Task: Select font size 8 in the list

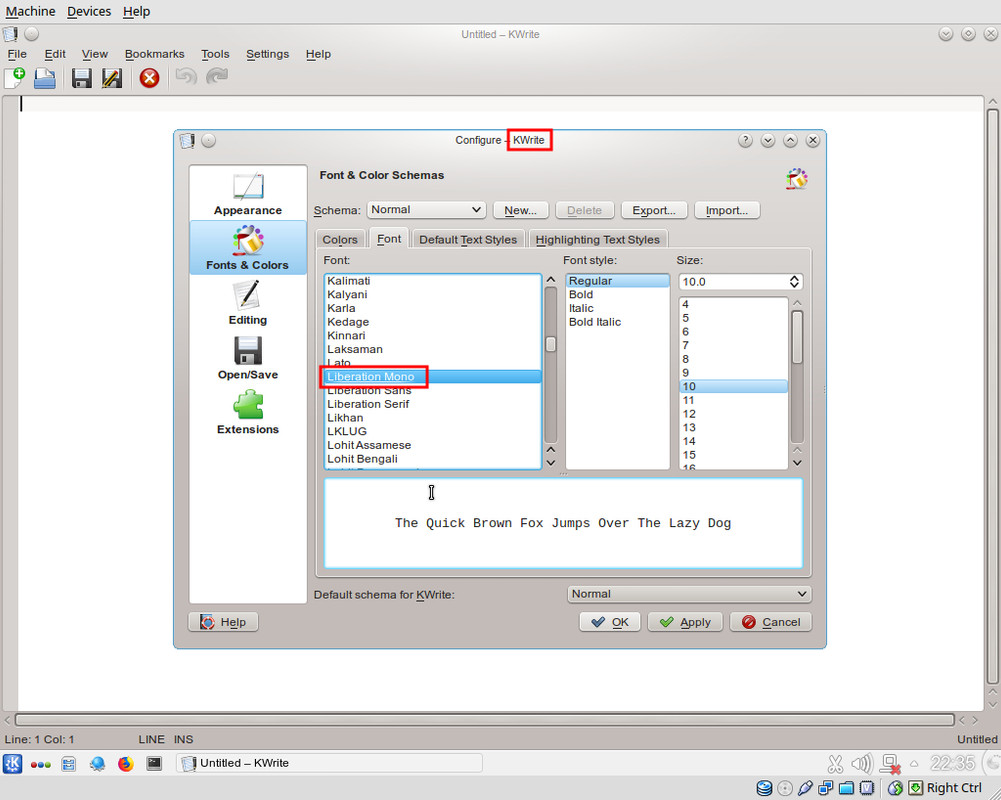Action: point(734,359)
